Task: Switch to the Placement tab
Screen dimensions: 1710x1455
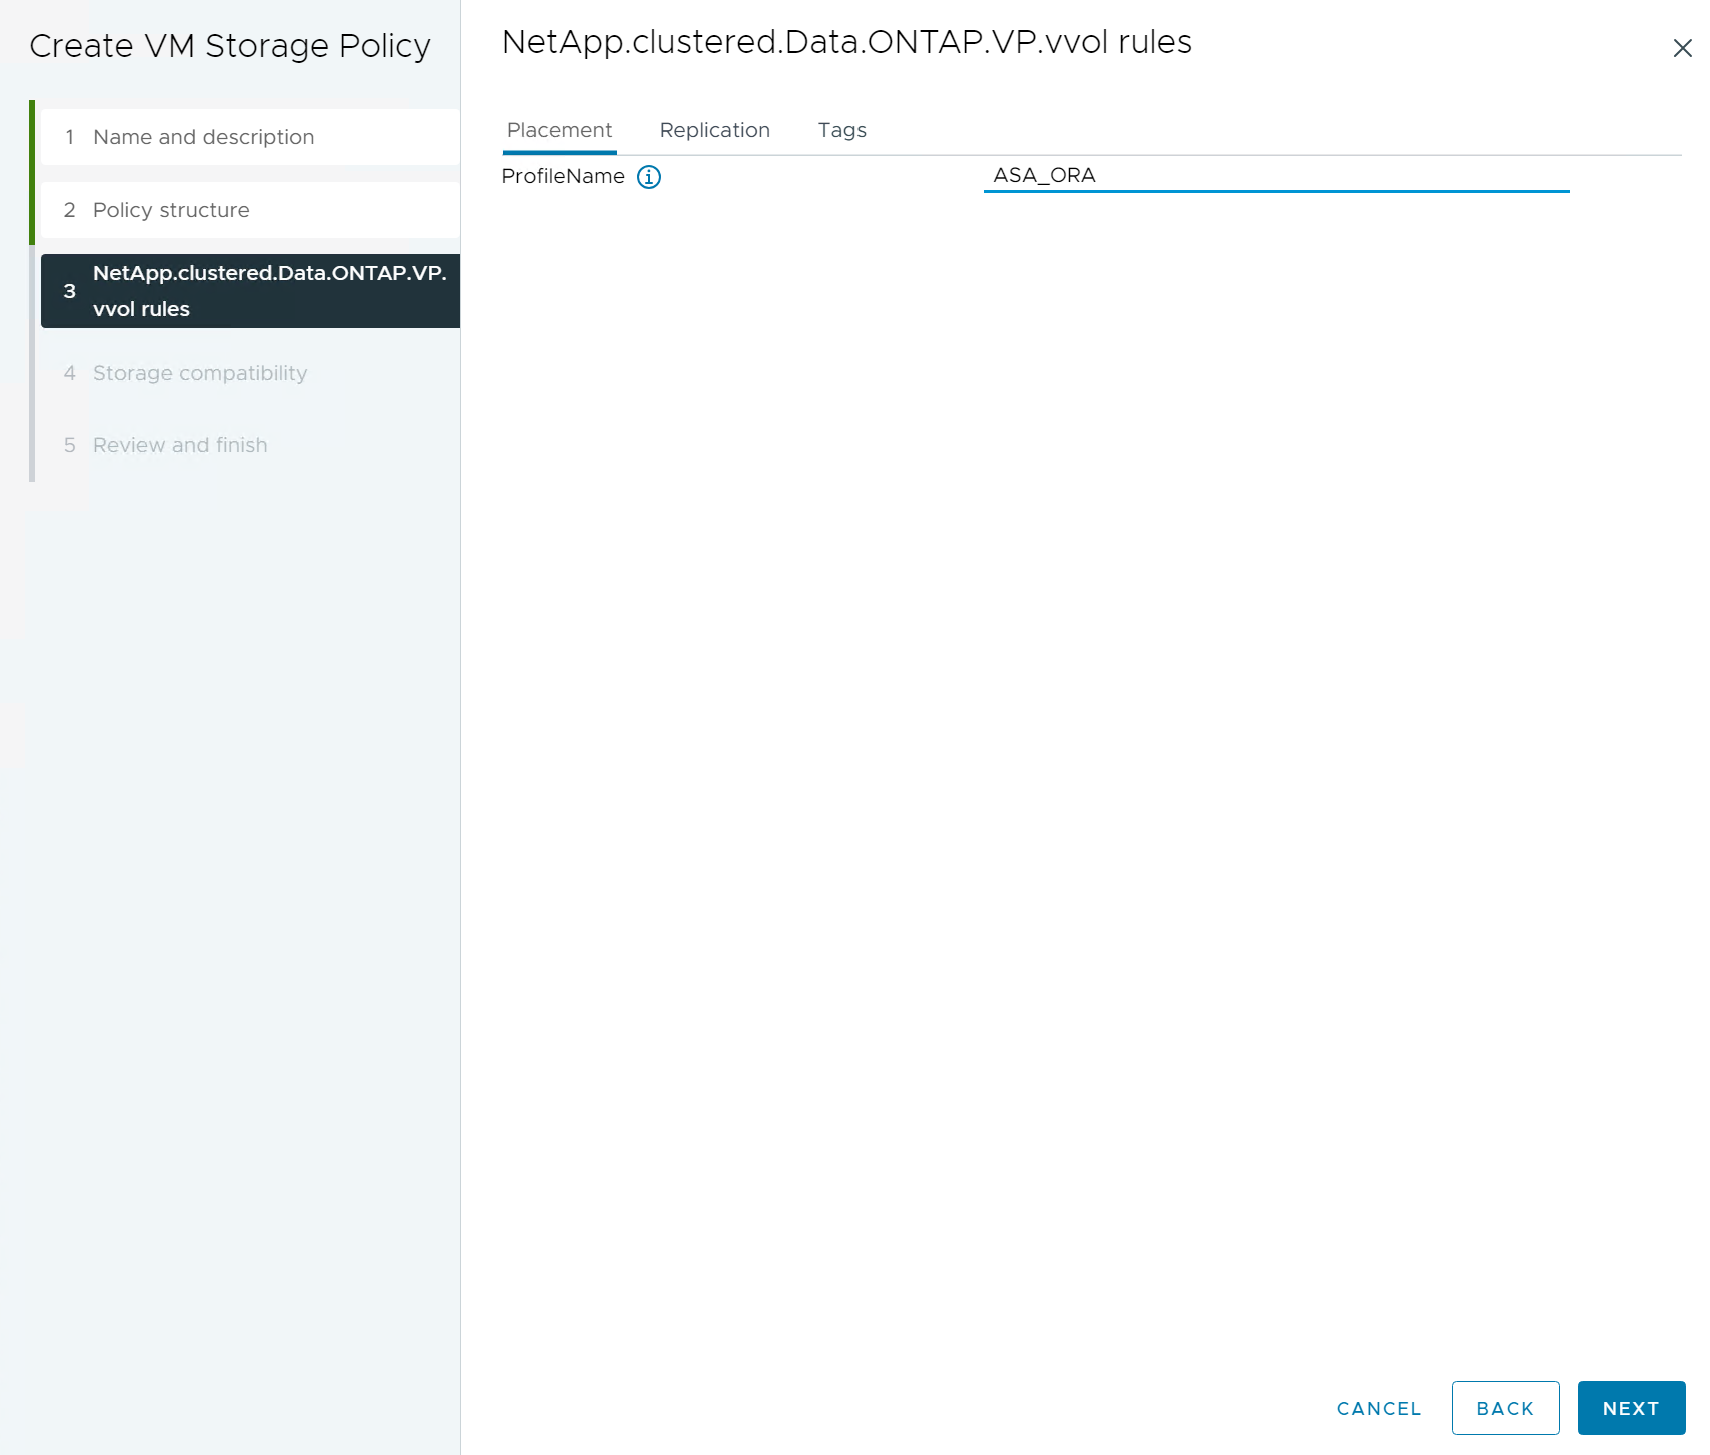Action: pyautogui.click(x=559, y=130)
